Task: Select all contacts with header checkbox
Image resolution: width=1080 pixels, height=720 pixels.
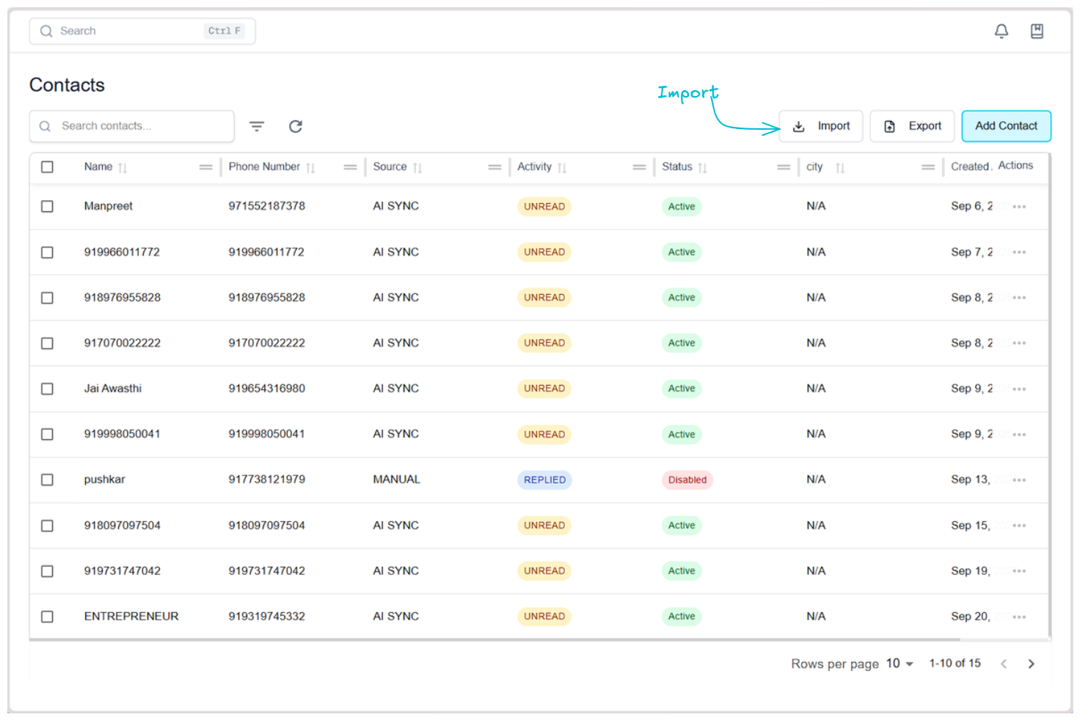Action: point(47,167)
